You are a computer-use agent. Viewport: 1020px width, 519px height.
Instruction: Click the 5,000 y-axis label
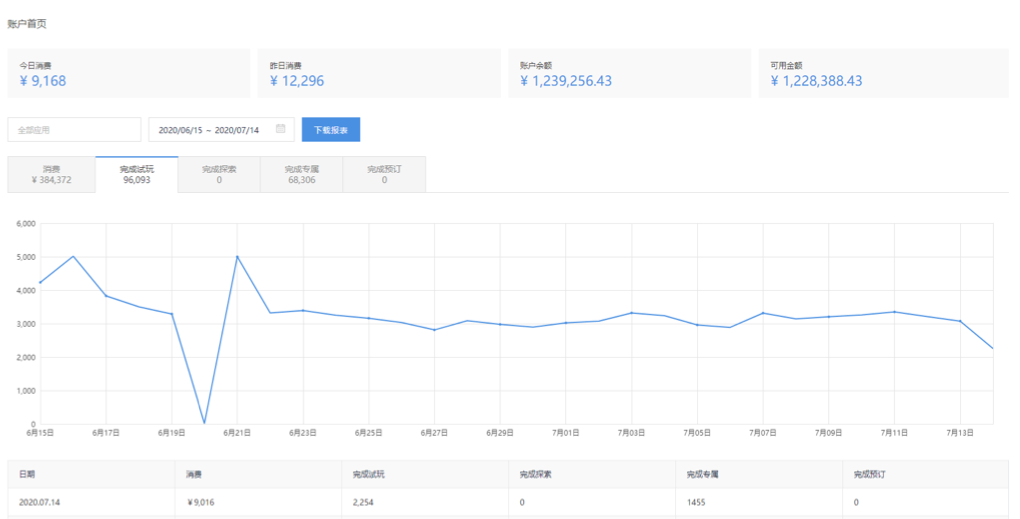click(x=26, y=257)
